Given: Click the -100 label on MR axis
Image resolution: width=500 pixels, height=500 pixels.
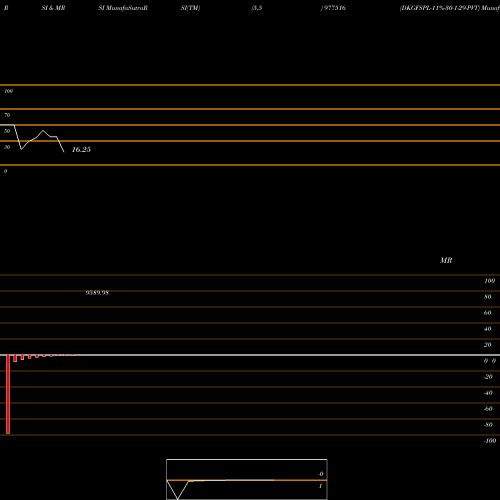Looking at the screenshot, I should (x=490, y=441).
